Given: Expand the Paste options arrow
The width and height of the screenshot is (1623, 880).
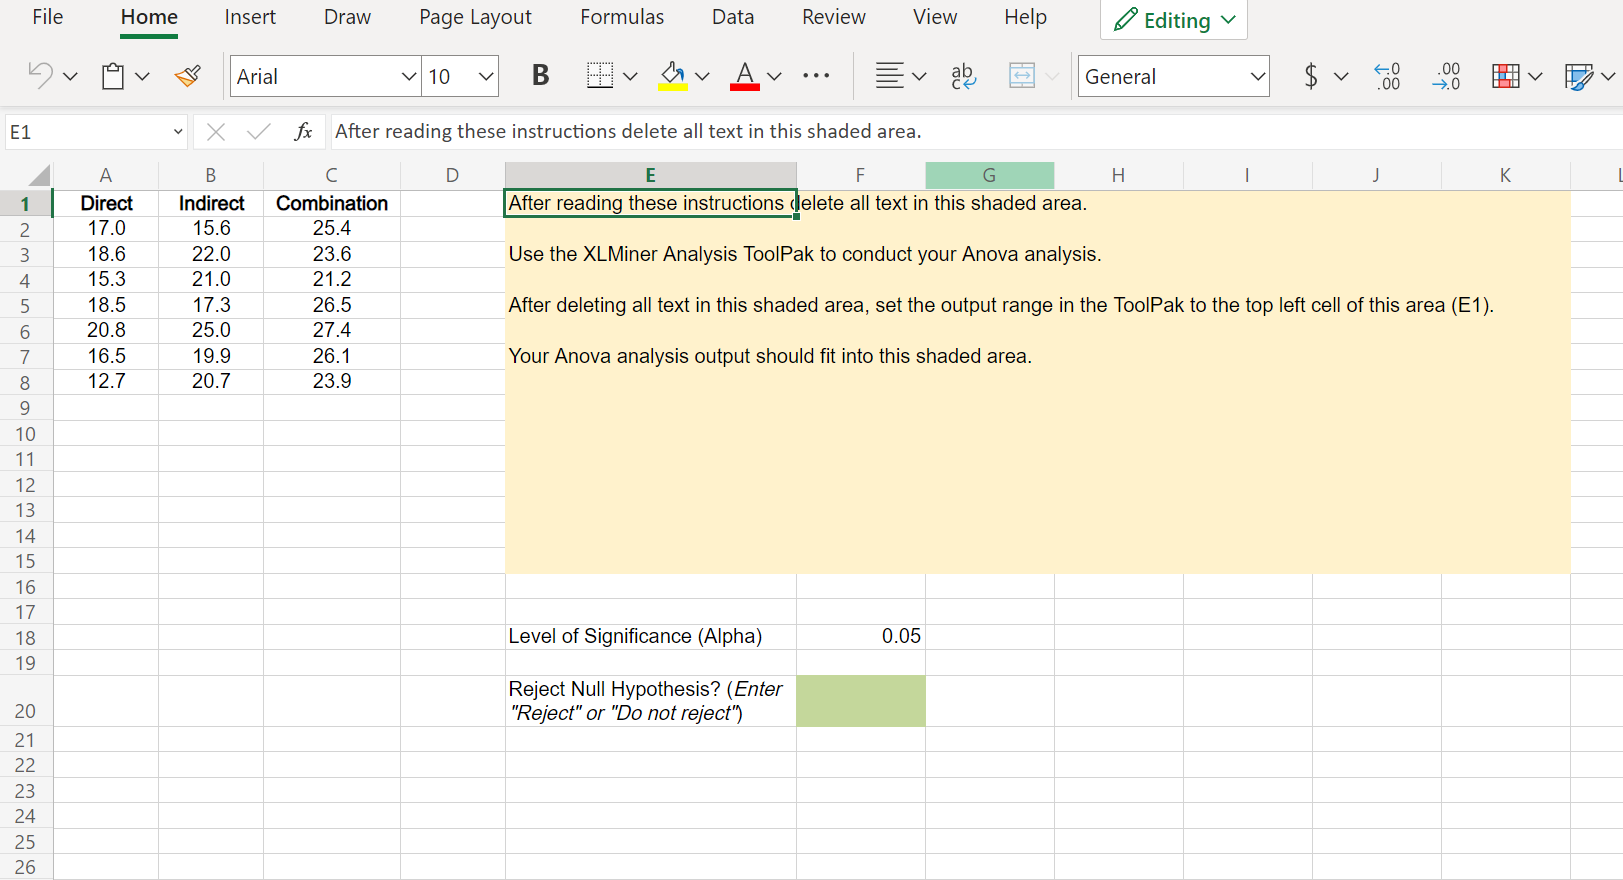Looking at the screenshot, I should (x=142, y=76).
